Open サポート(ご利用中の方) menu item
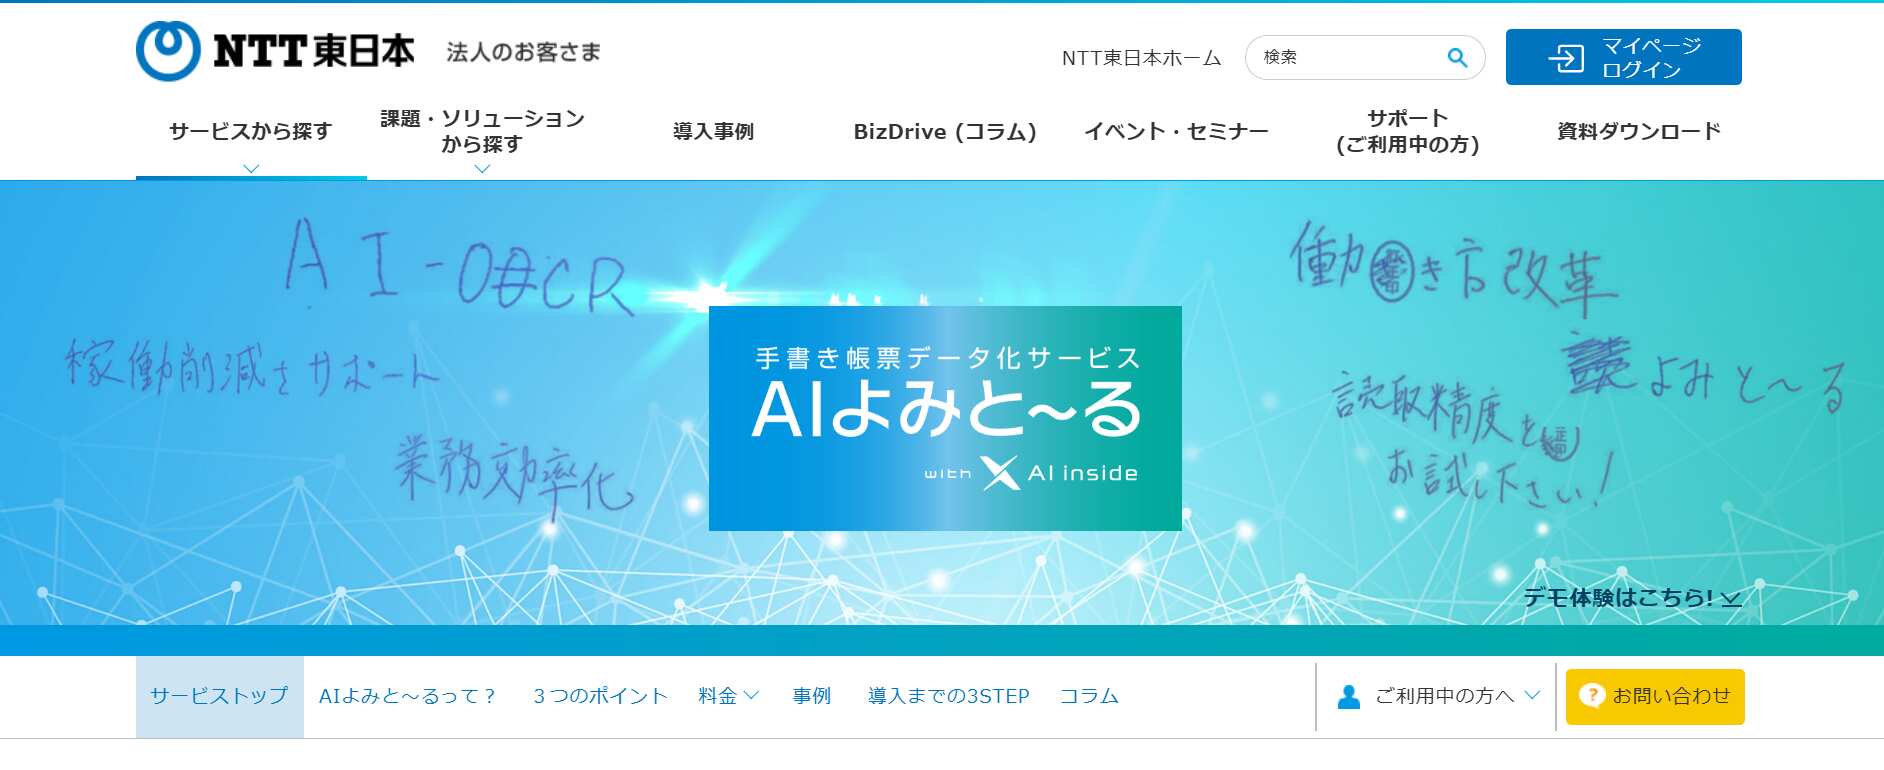This screenshot has width=1884, height=770. point(1408,131)
